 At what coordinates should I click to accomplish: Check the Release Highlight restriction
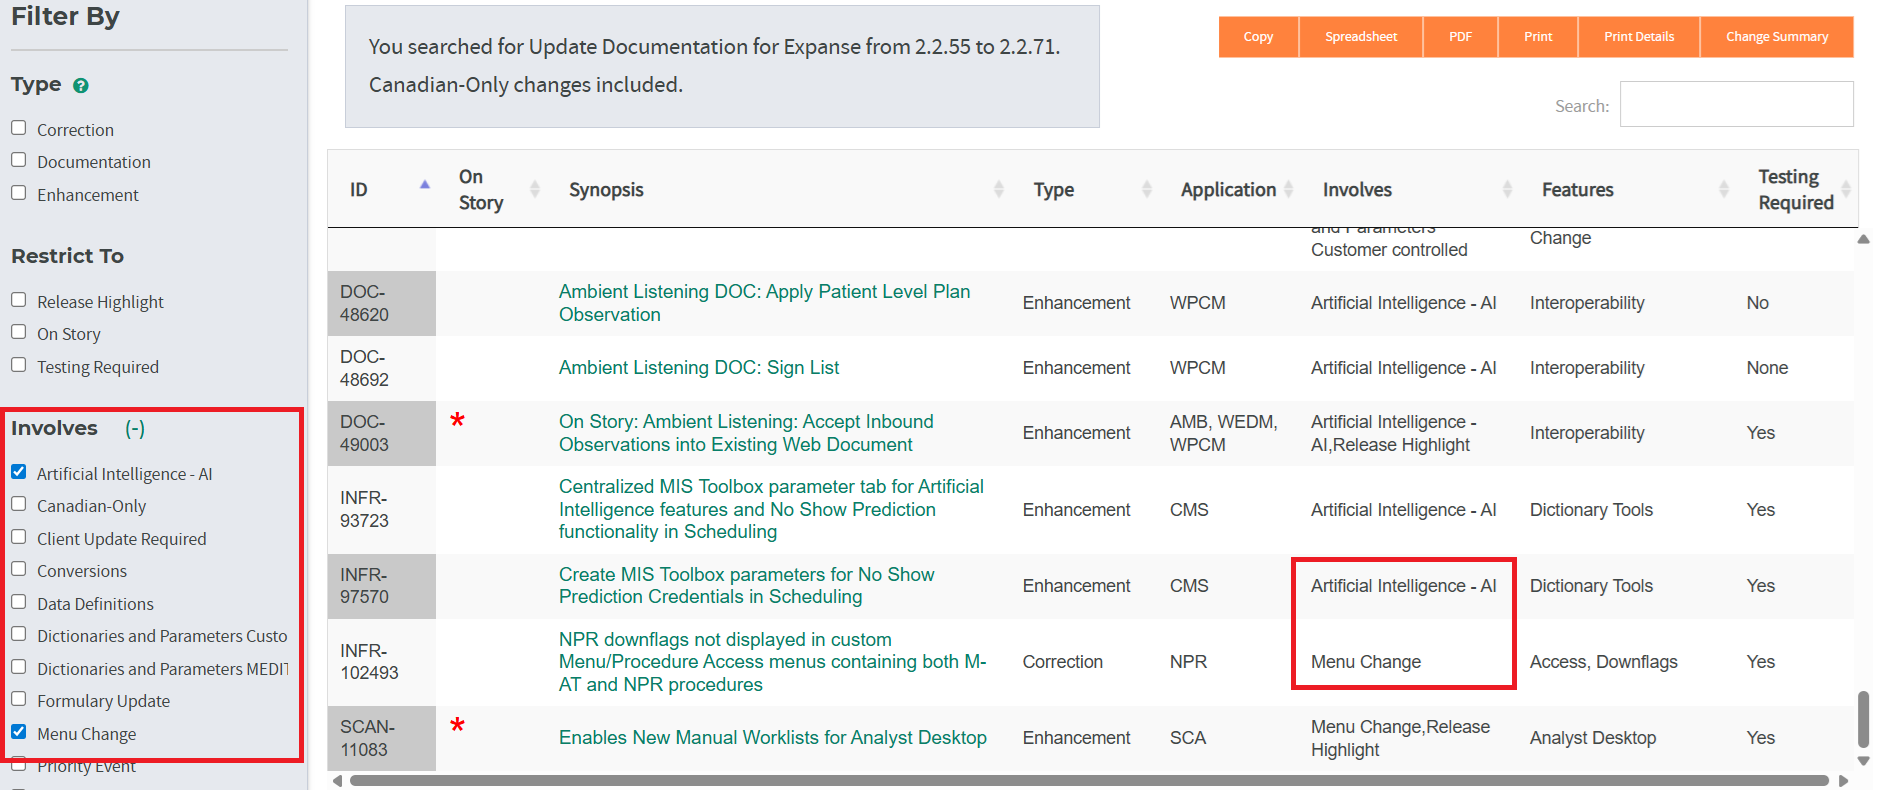pos(19,300)
